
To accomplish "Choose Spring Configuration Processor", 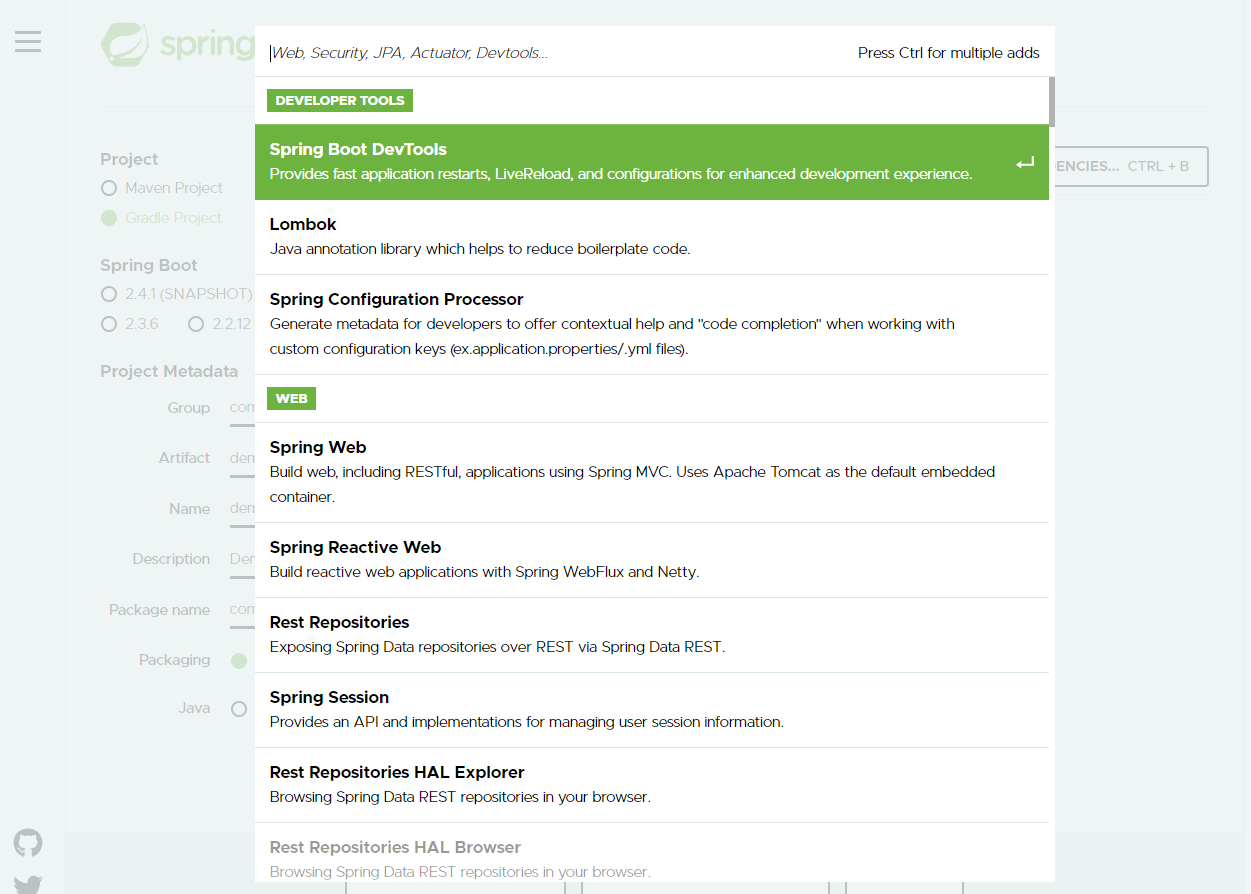I will coord(652,325).
